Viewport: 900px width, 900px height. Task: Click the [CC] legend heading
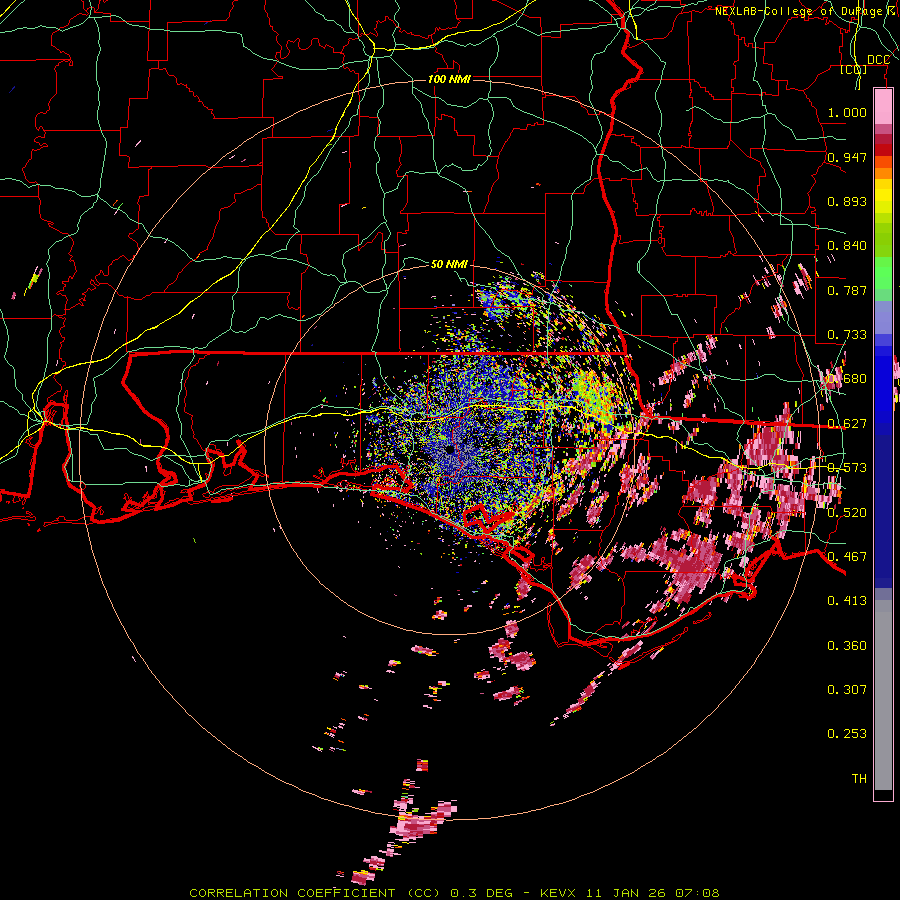tap(854, 69)
